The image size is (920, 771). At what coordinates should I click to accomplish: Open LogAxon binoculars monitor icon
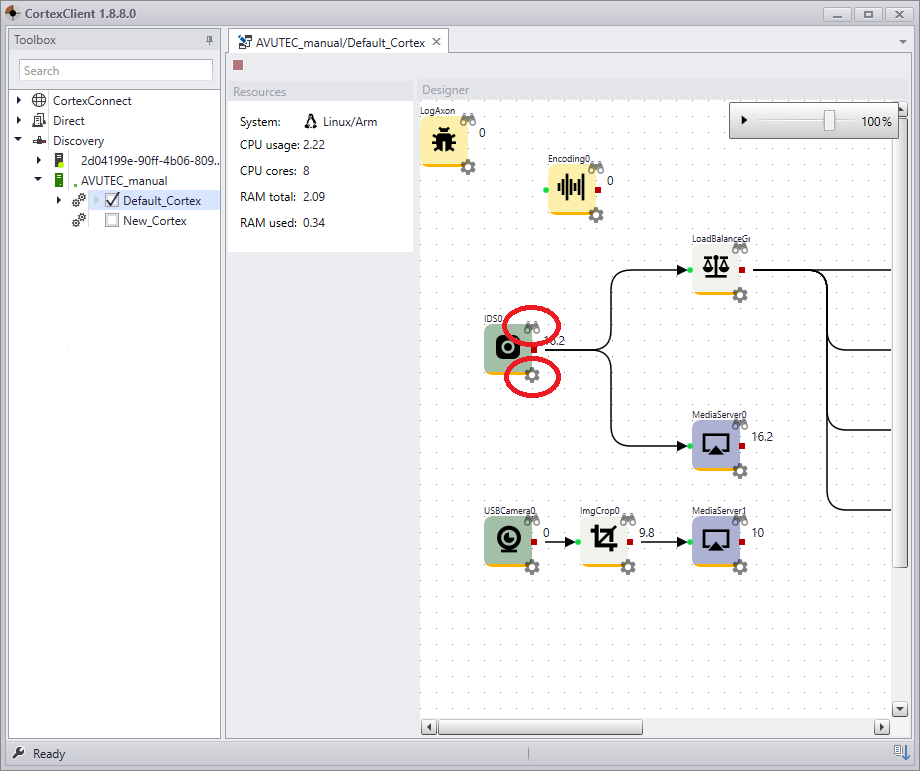[x=468, y=120]
